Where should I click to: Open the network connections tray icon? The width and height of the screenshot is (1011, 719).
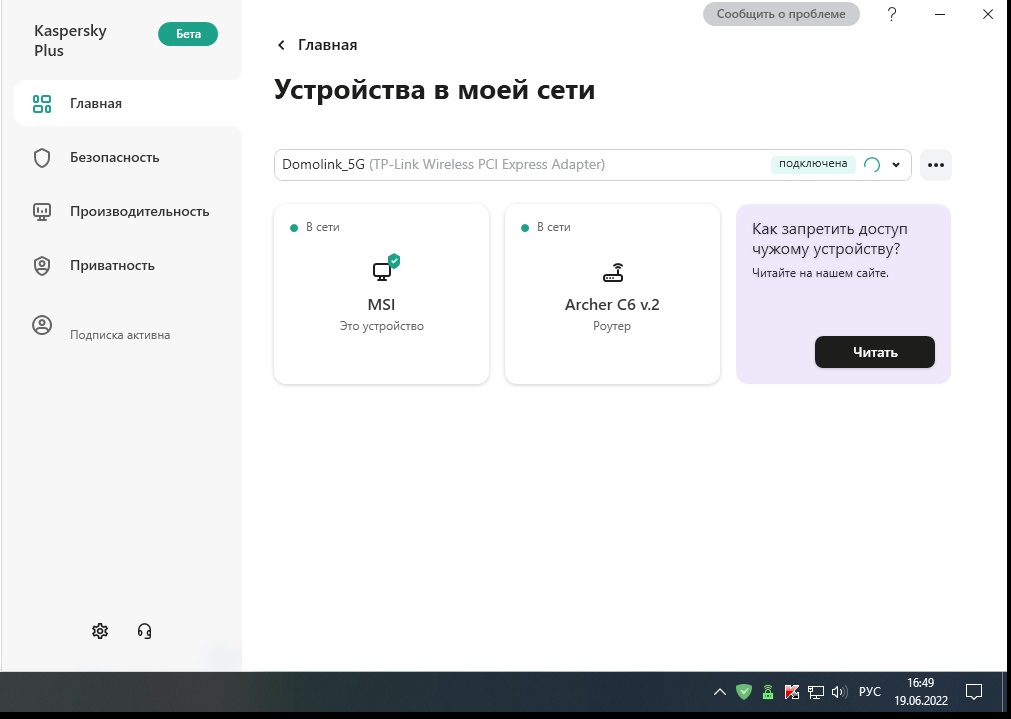pyautogui.click(x=816, y=692)
